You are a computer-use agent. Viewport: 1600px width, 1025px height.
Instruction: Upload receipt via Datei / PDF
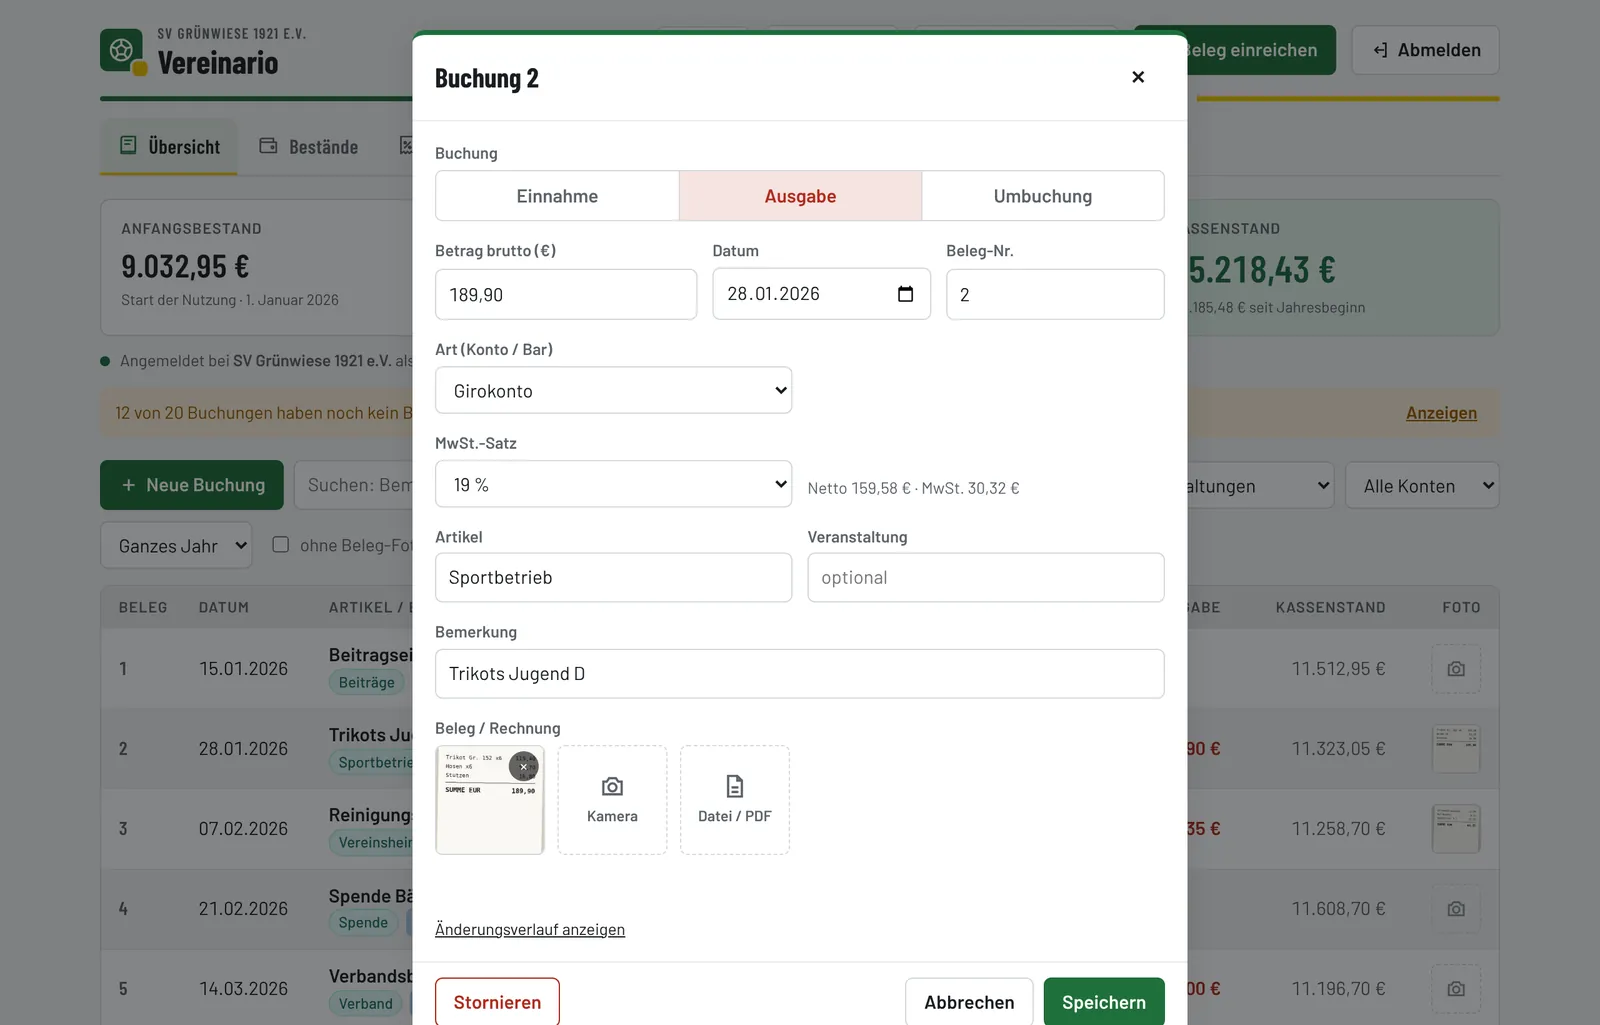point(735,800)
